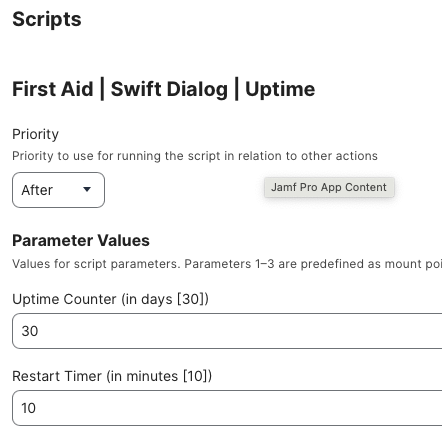
Task: Click the caret arrow in the Priority selector
Action: (87, 190)
